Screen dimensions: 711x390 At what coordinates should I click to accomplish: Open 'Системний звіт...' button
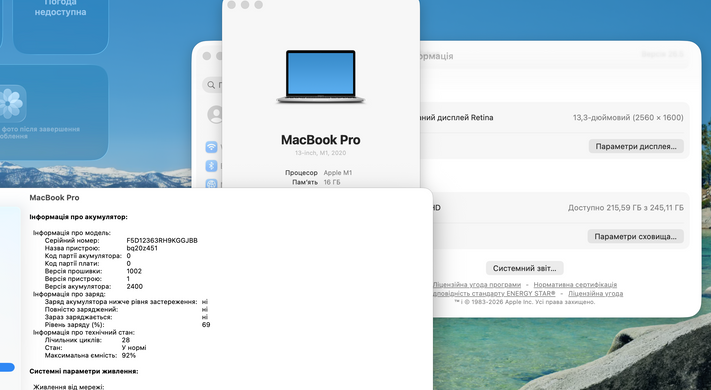pos(525,268)
